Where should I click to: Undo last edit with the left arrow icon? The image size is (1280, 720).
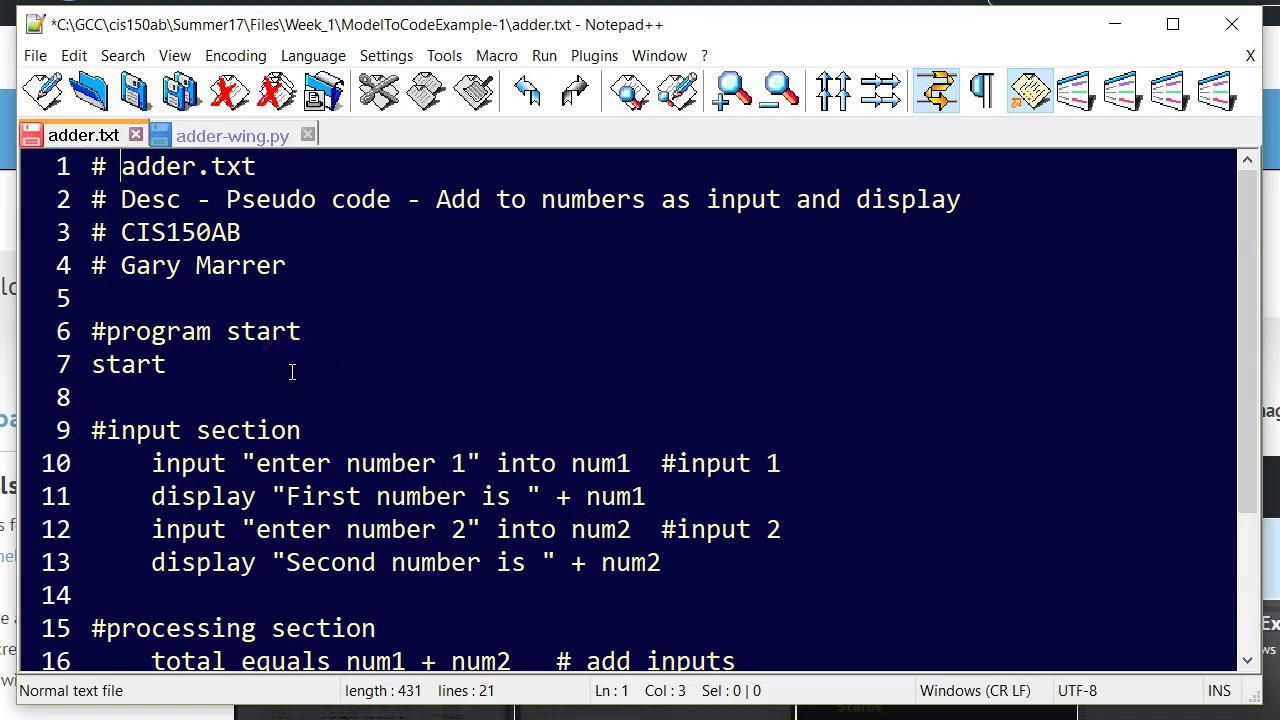tap(527, 92)
